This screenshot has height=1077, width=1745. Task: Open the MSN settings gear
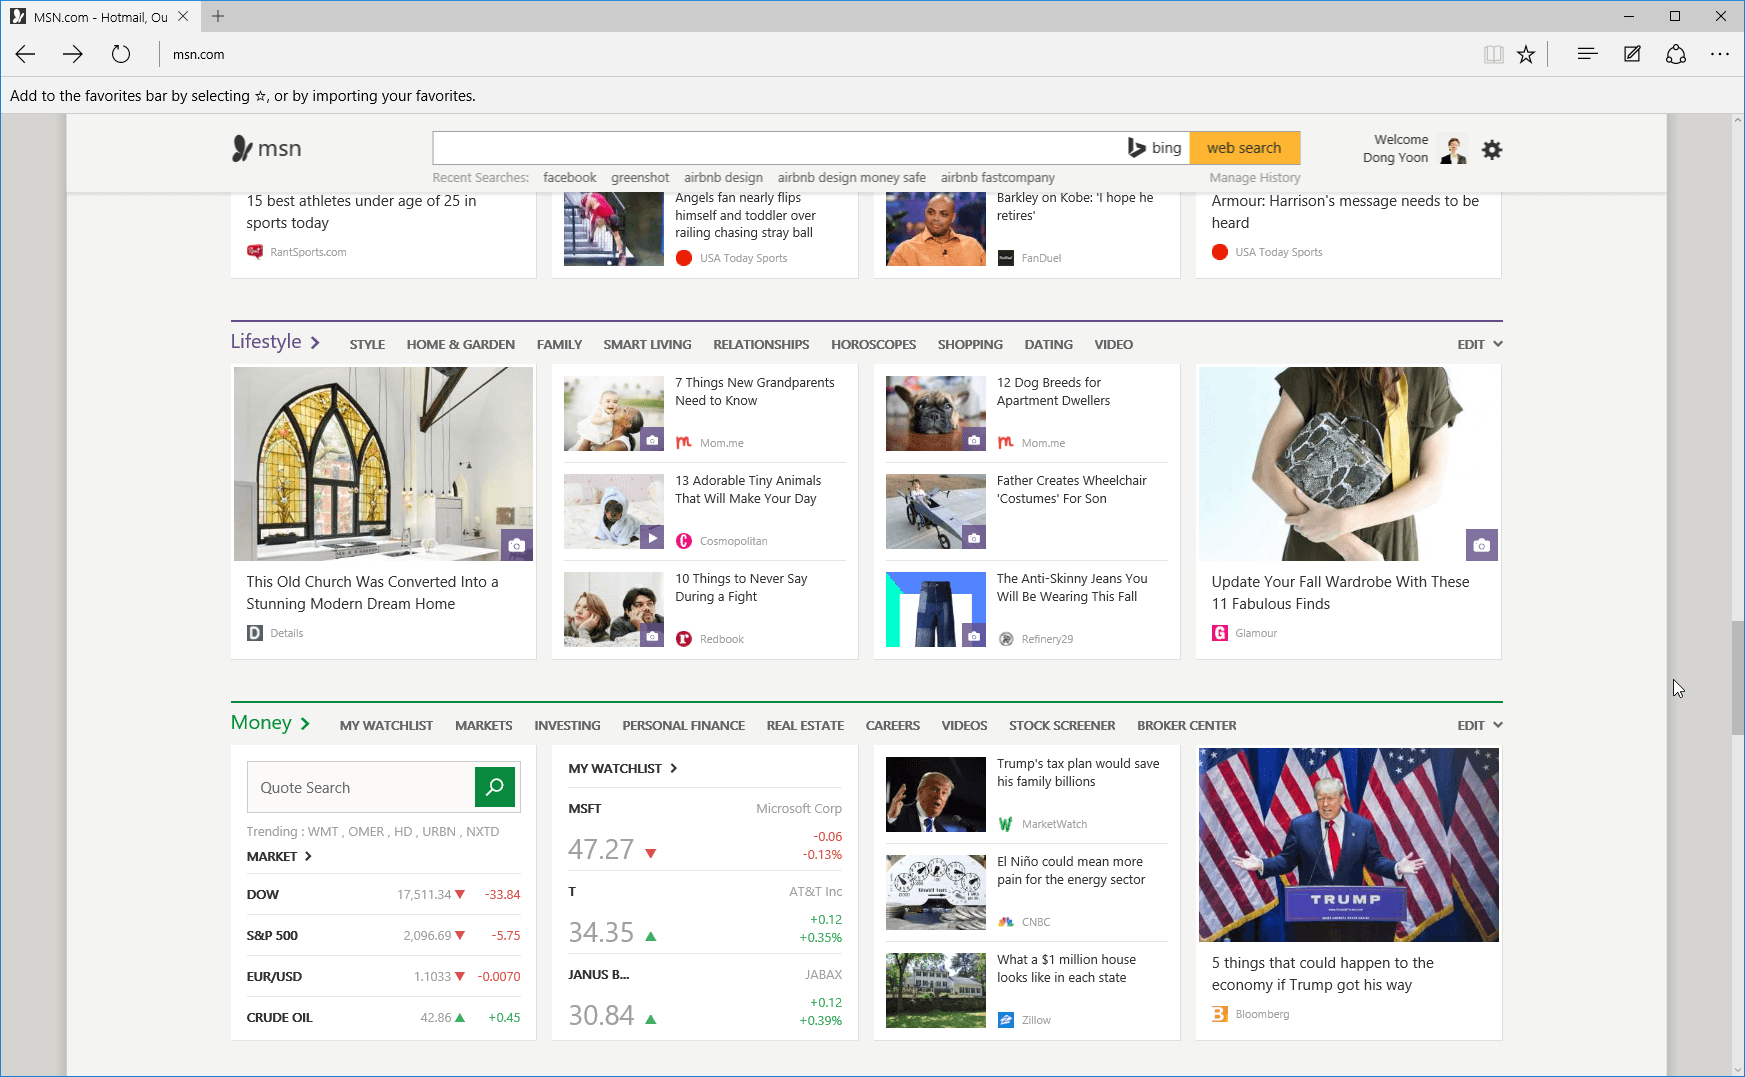[x=1492, y=149]
